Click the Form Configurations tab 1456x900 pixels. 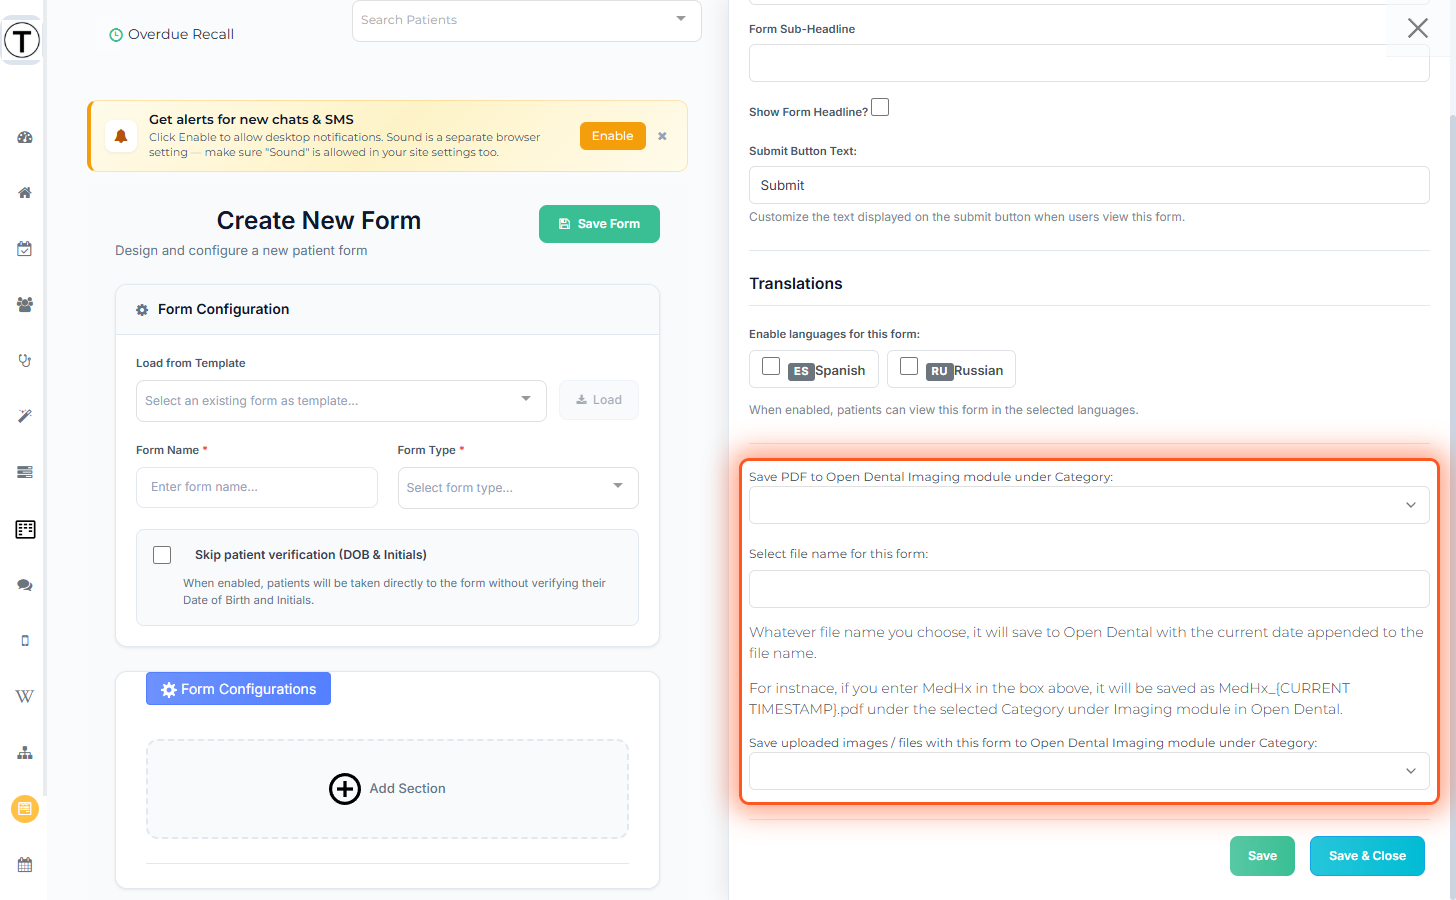click(x=238, y=689)
